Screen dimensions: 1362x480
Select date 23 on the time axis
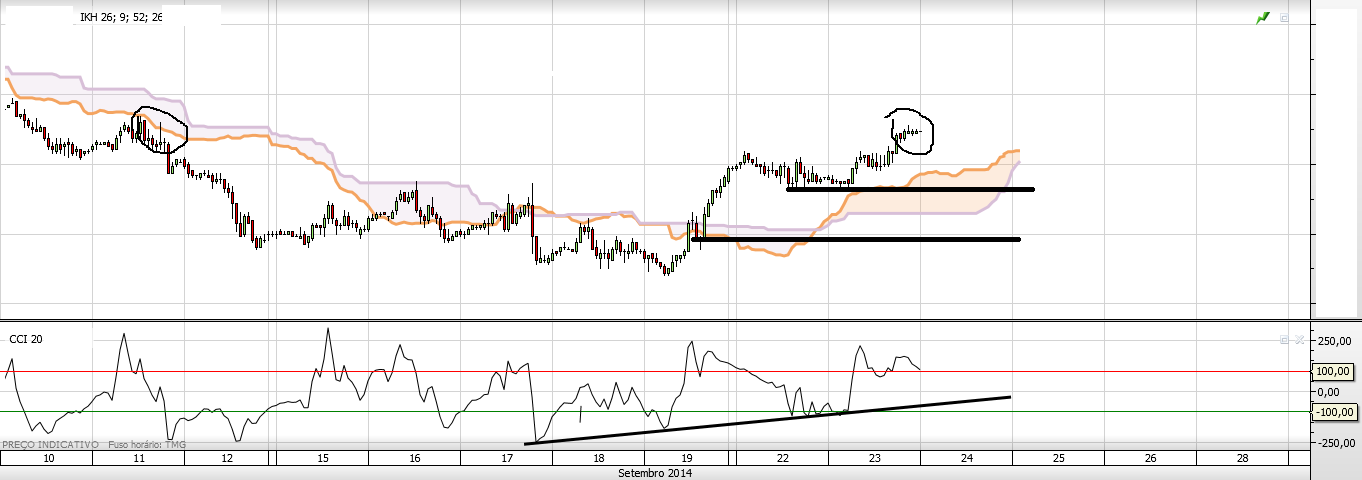874,458
